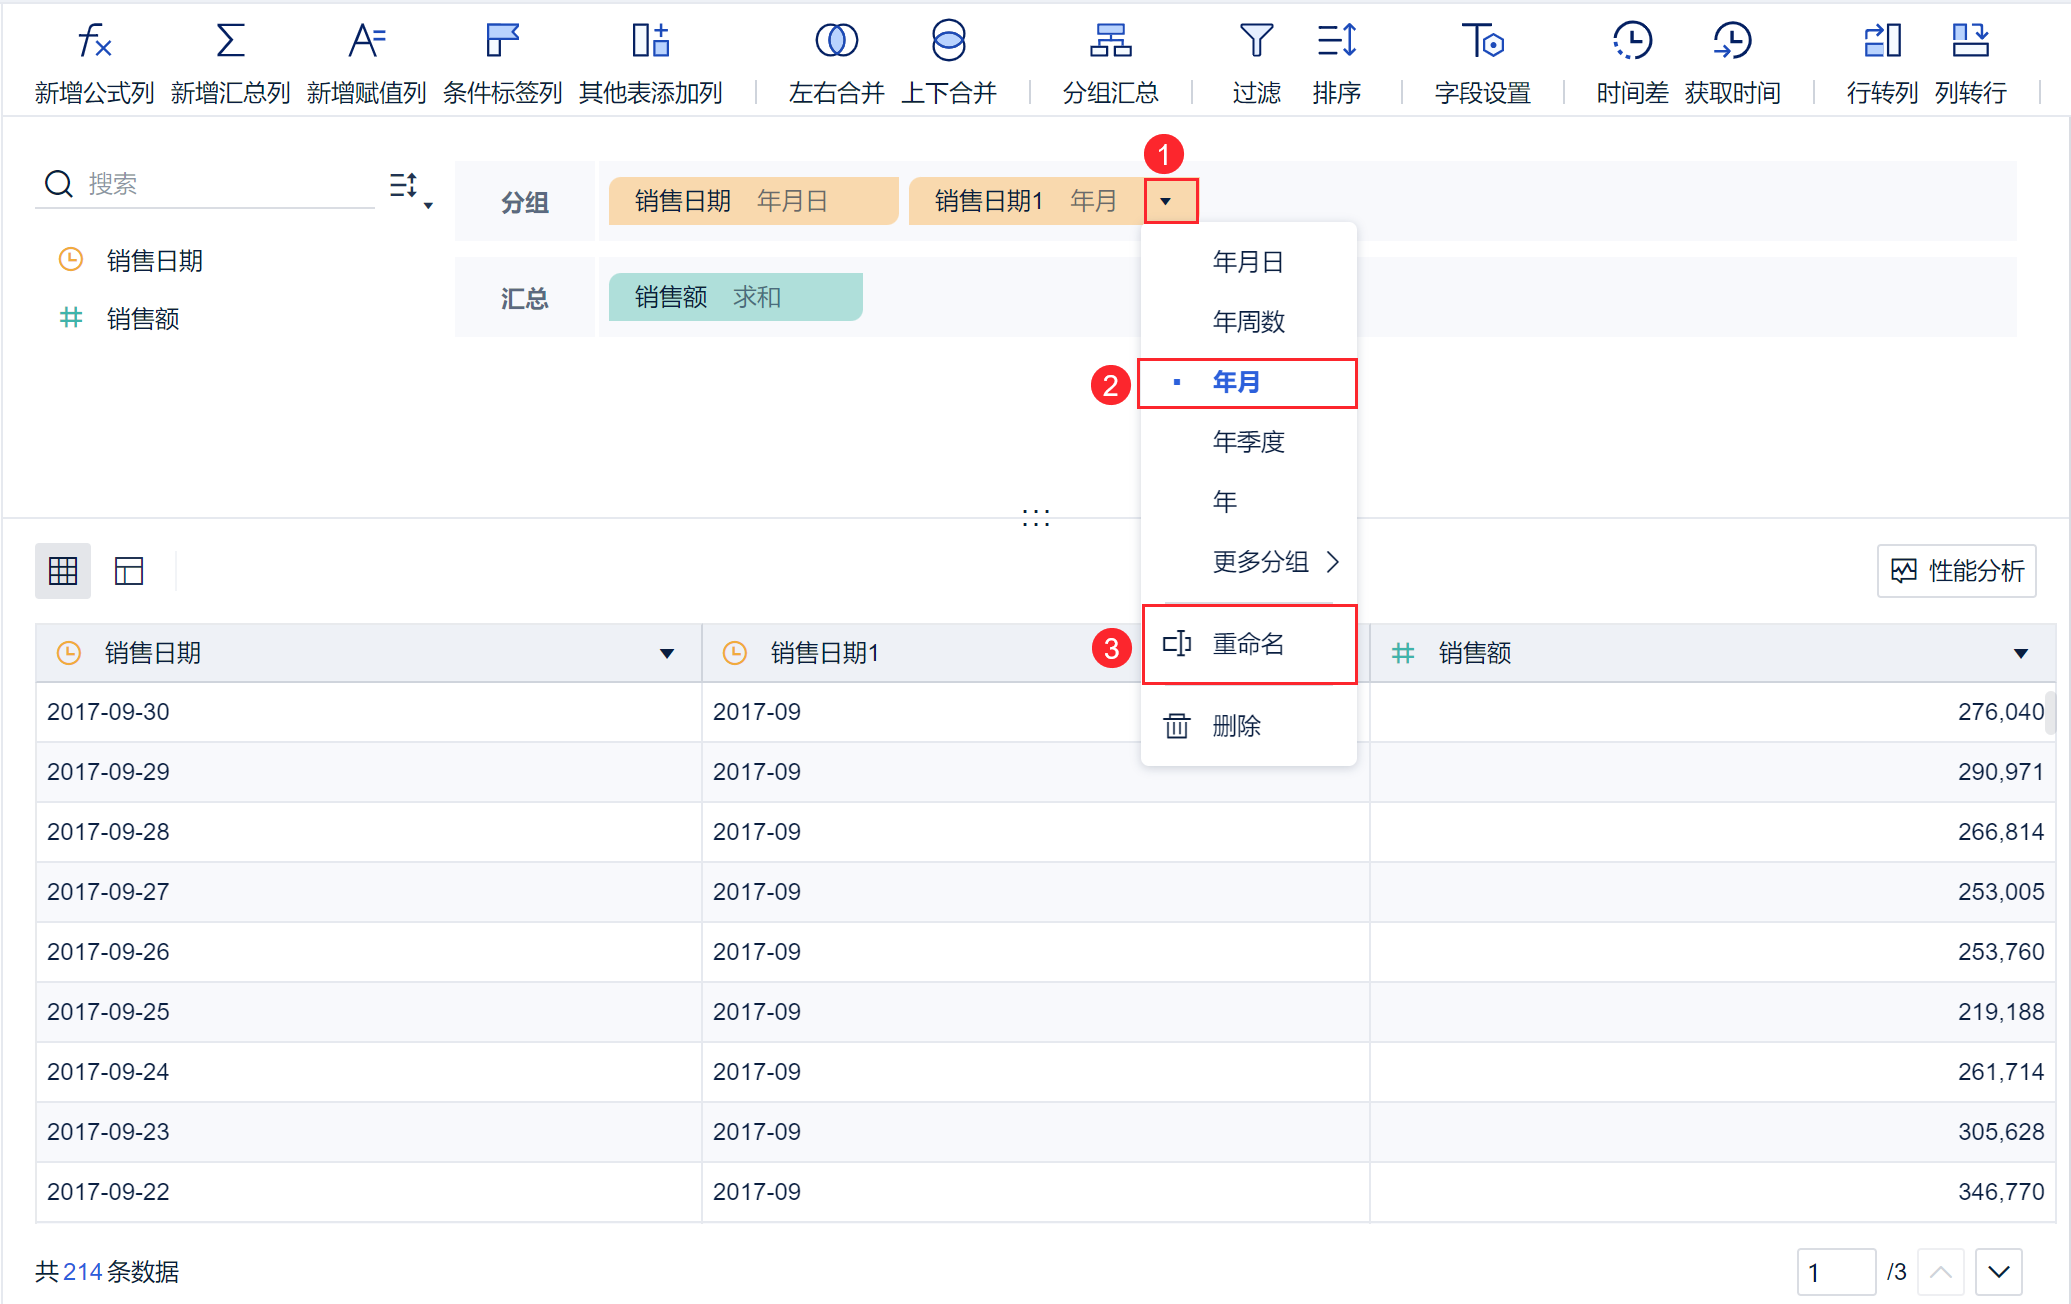Click the 性能分析 button
Screen dimensions: 2071x1304
pyautogui.click(x=1957, y=571)
